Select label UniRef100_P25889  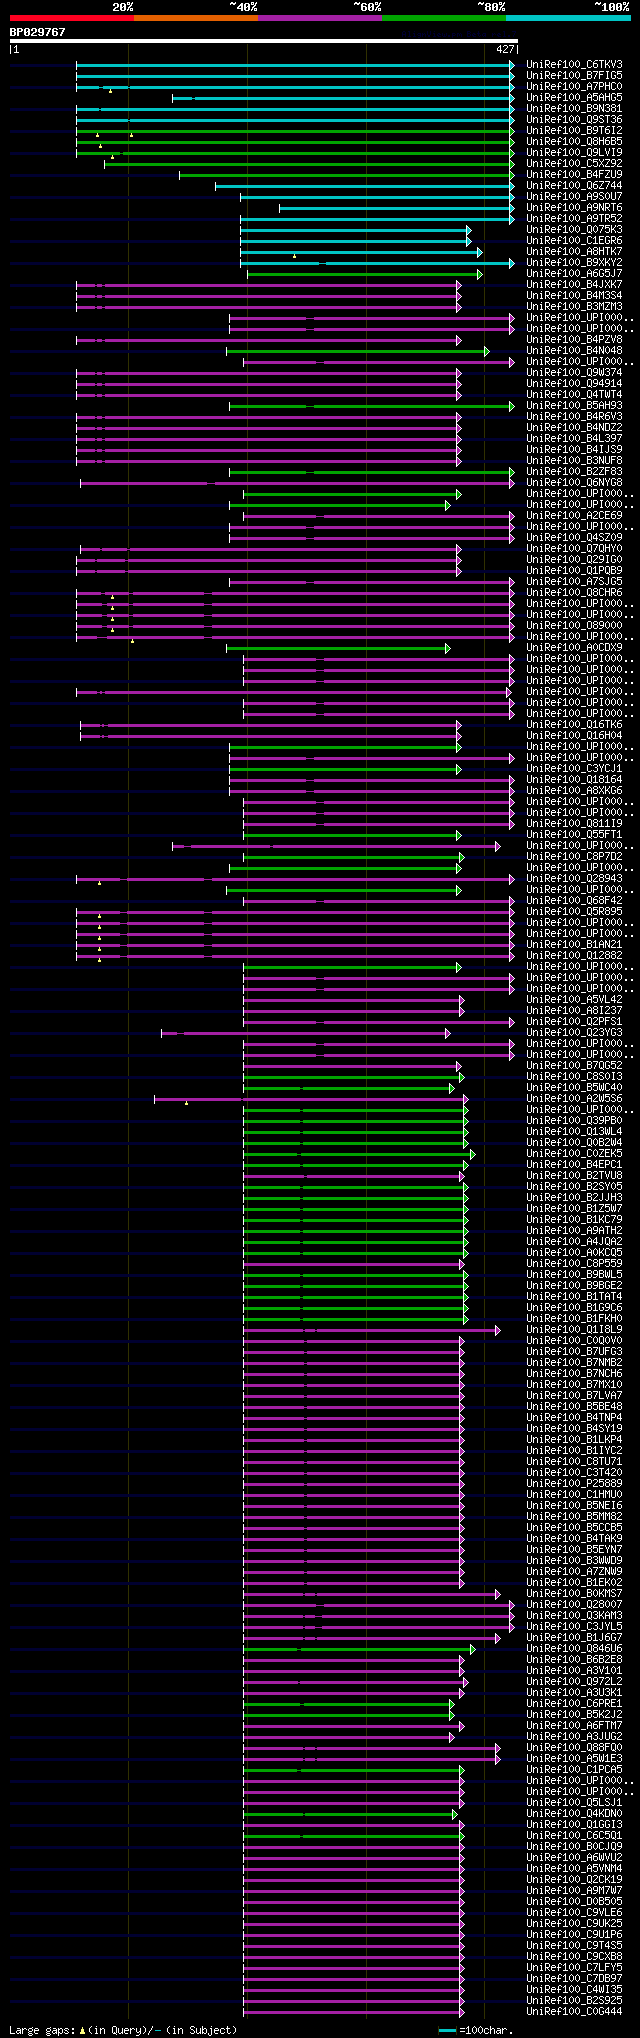(x=574, y=1484)
